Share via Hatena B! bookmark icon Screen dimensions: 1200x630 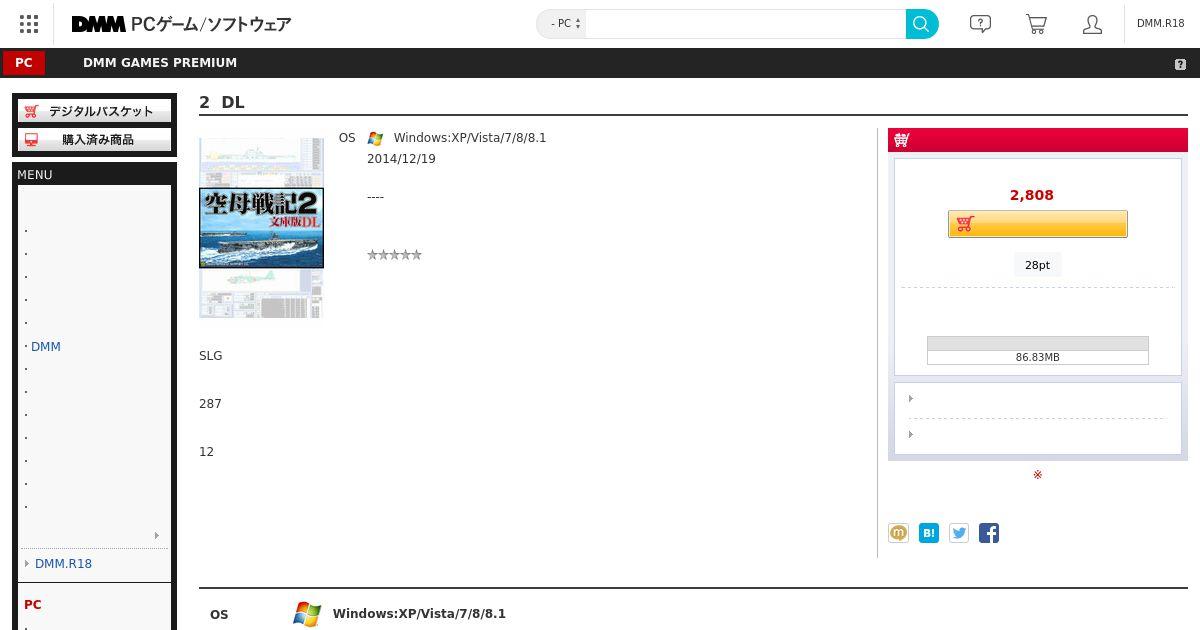[929, 533]
